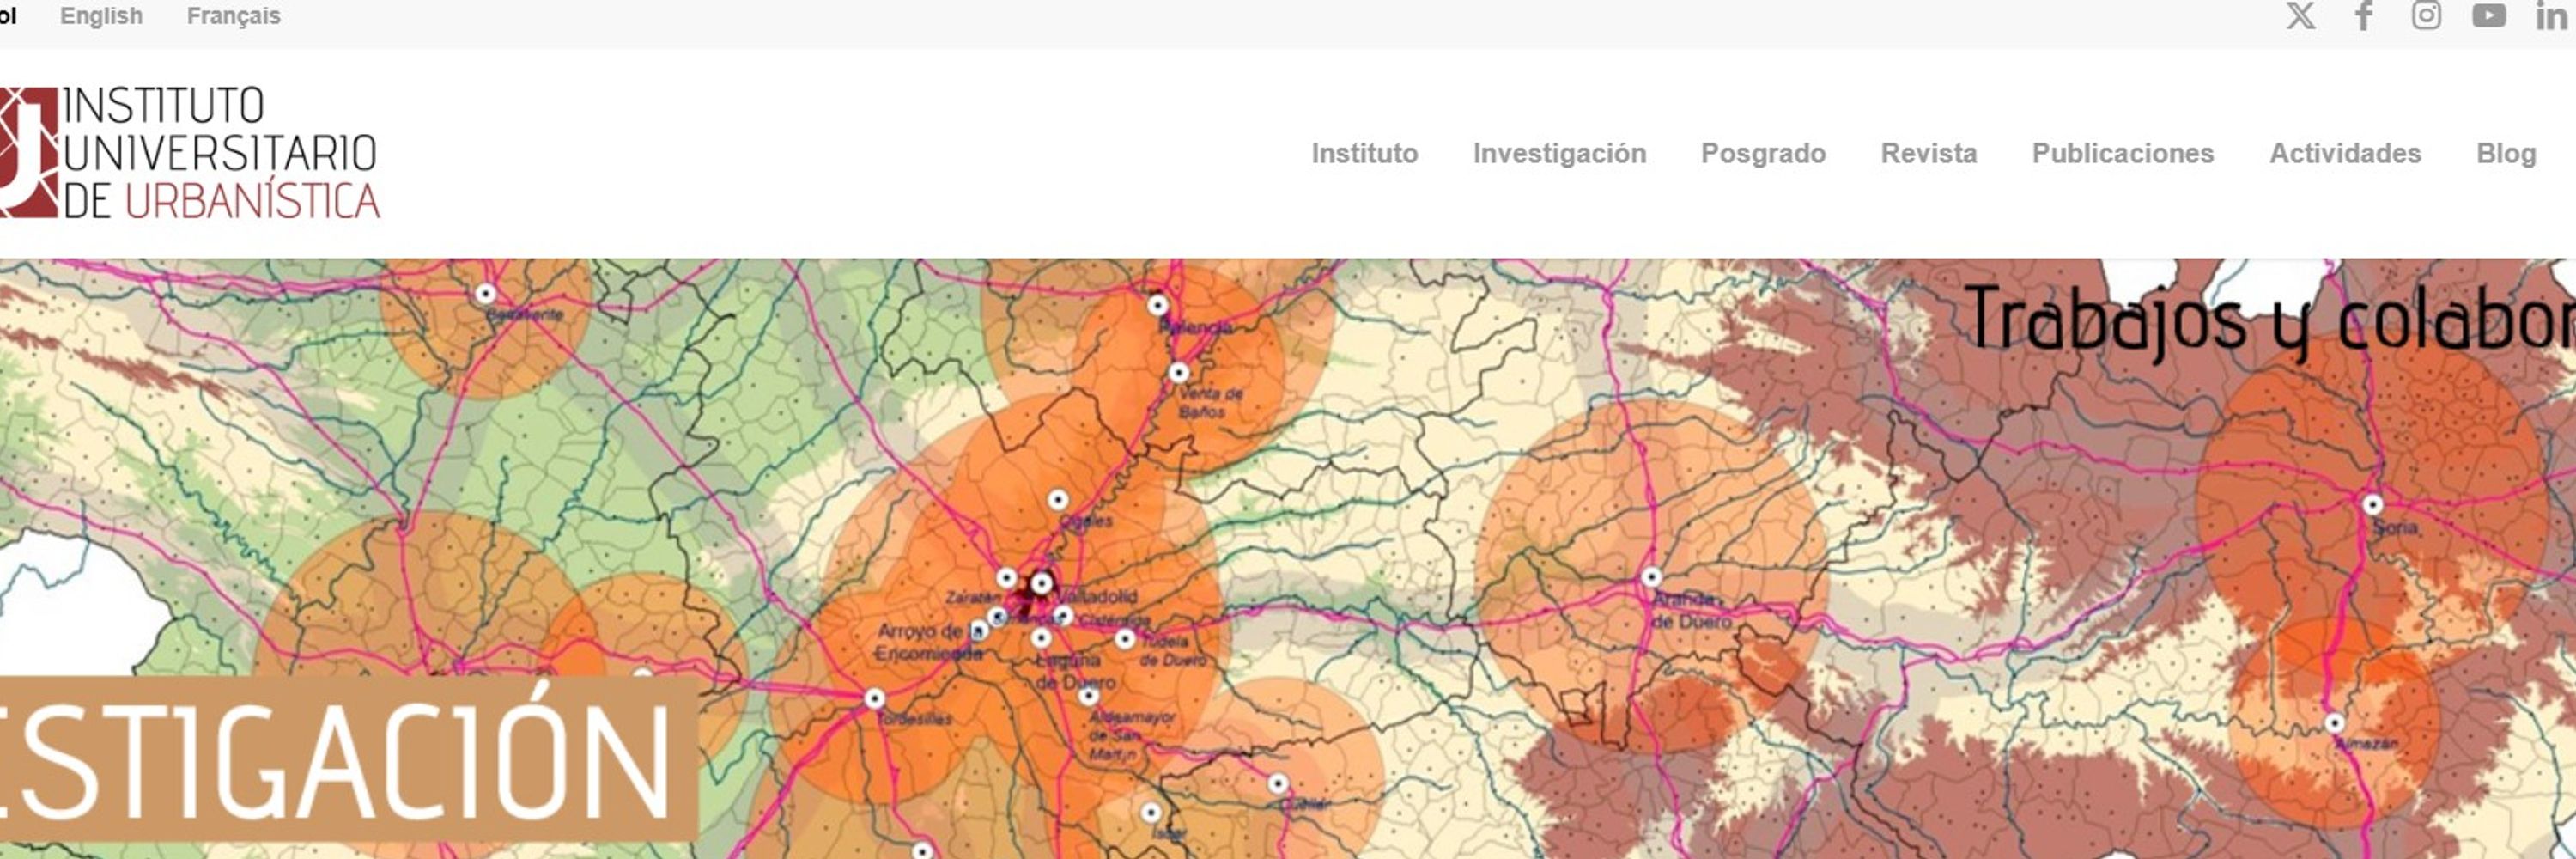Image resolution: width=2576 pixels, height=859 pixels.
Task: Switch site language to Français
Action: [233, 16]
